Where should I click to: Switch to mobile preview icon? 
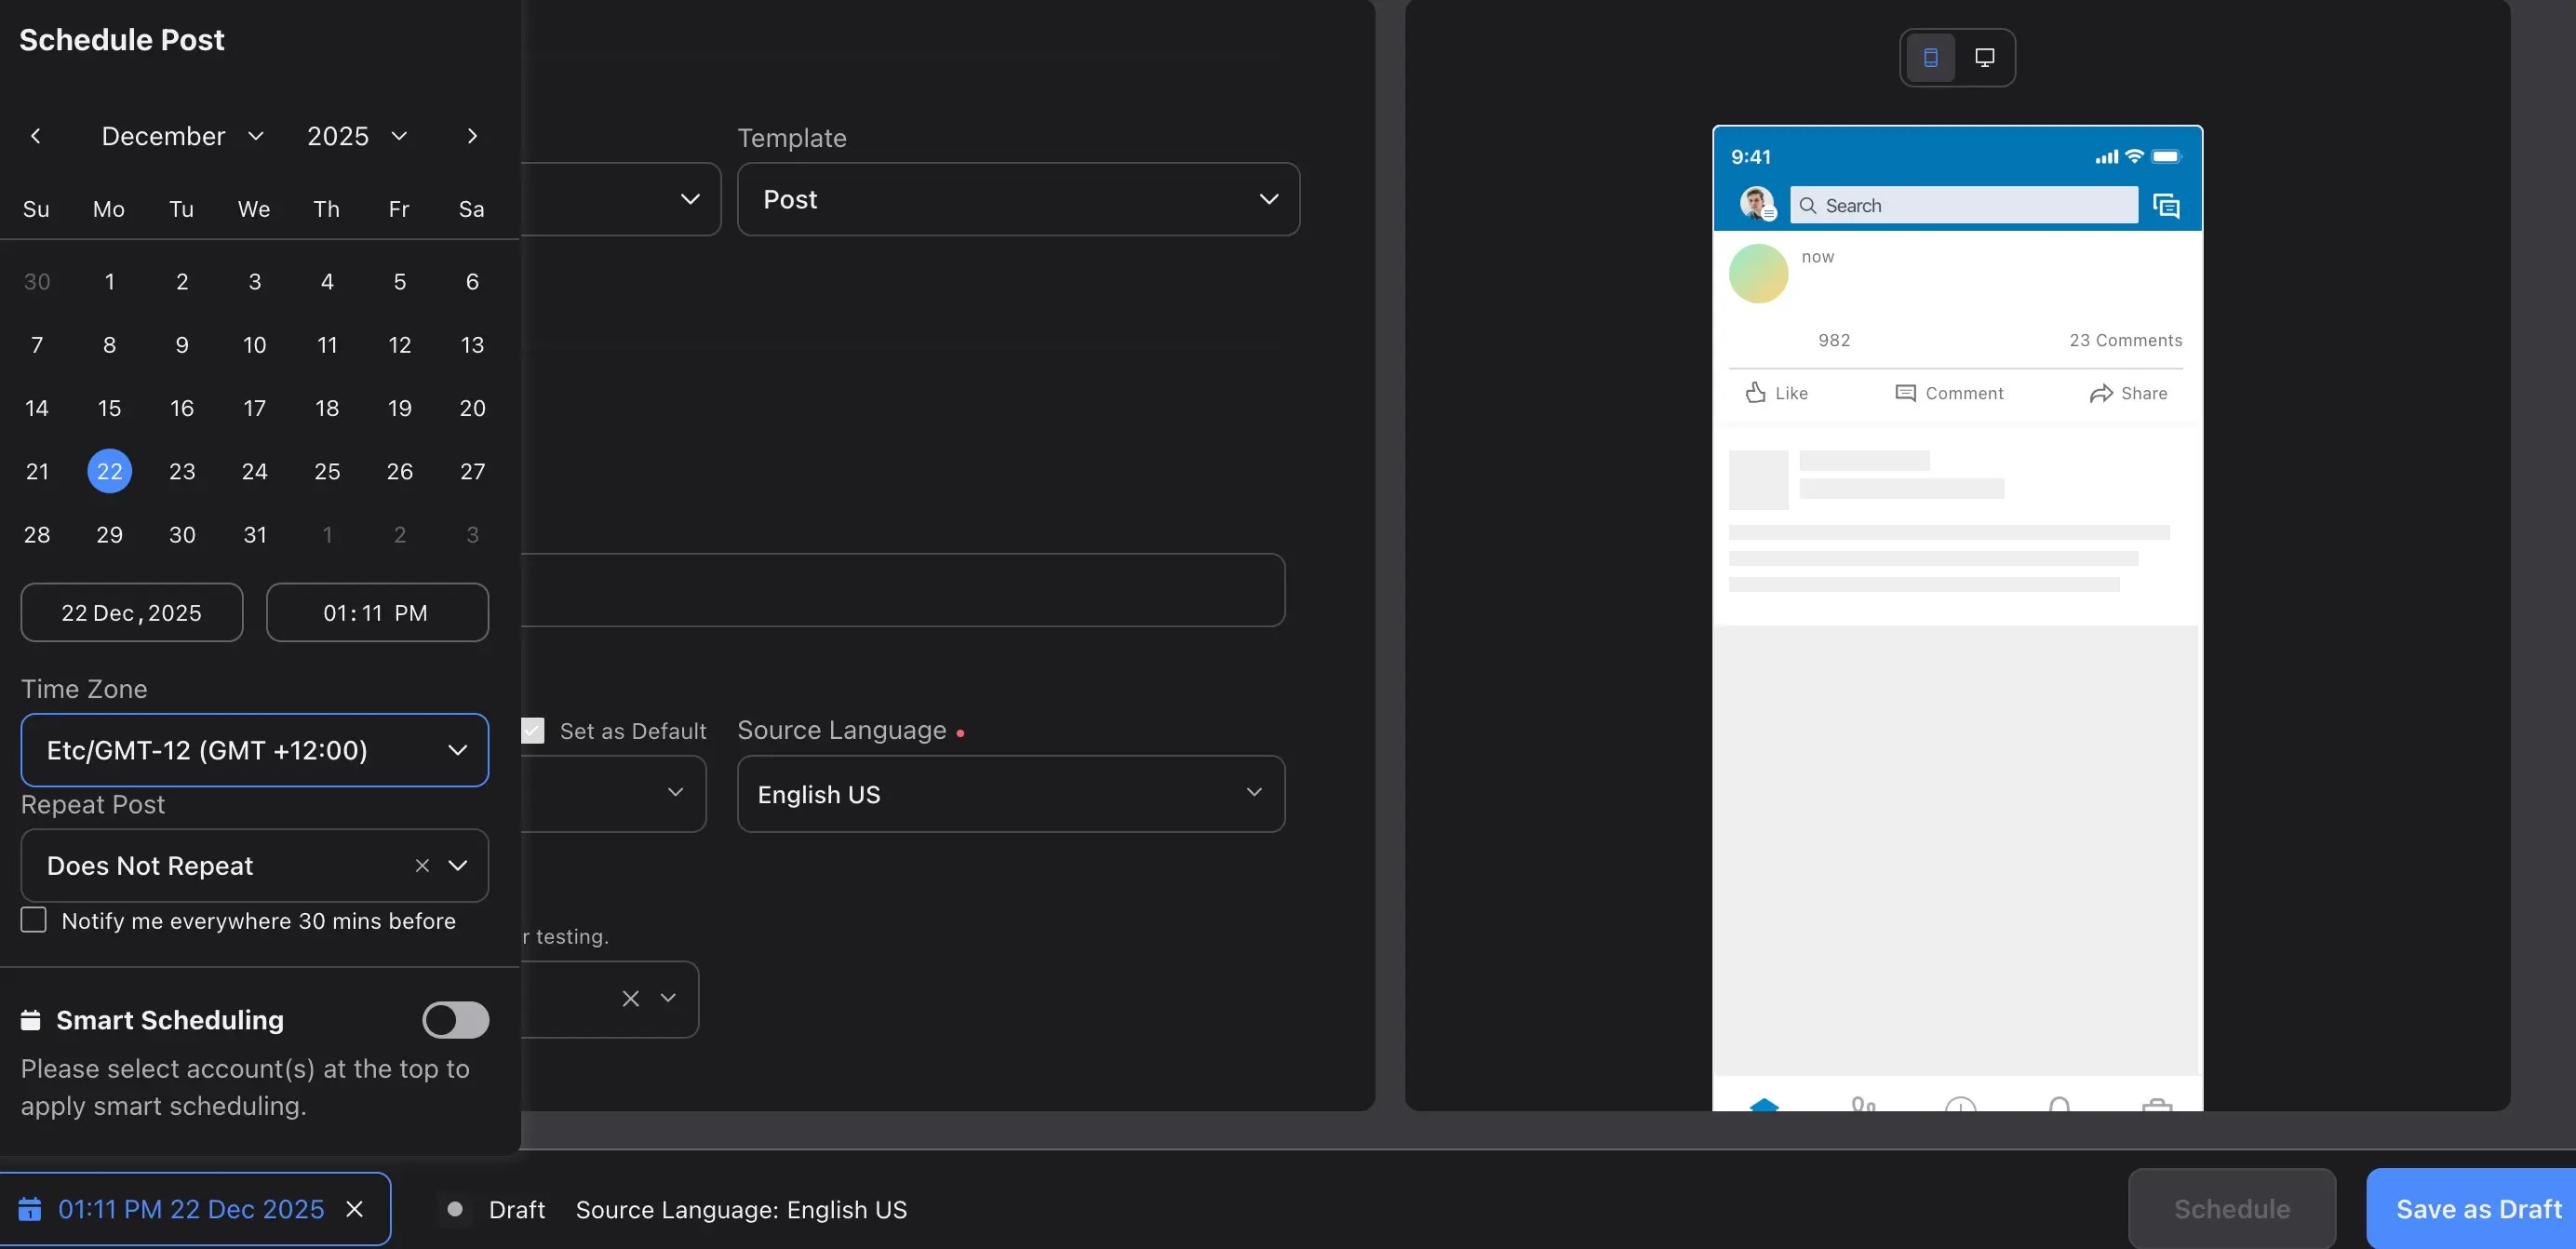1930,57
